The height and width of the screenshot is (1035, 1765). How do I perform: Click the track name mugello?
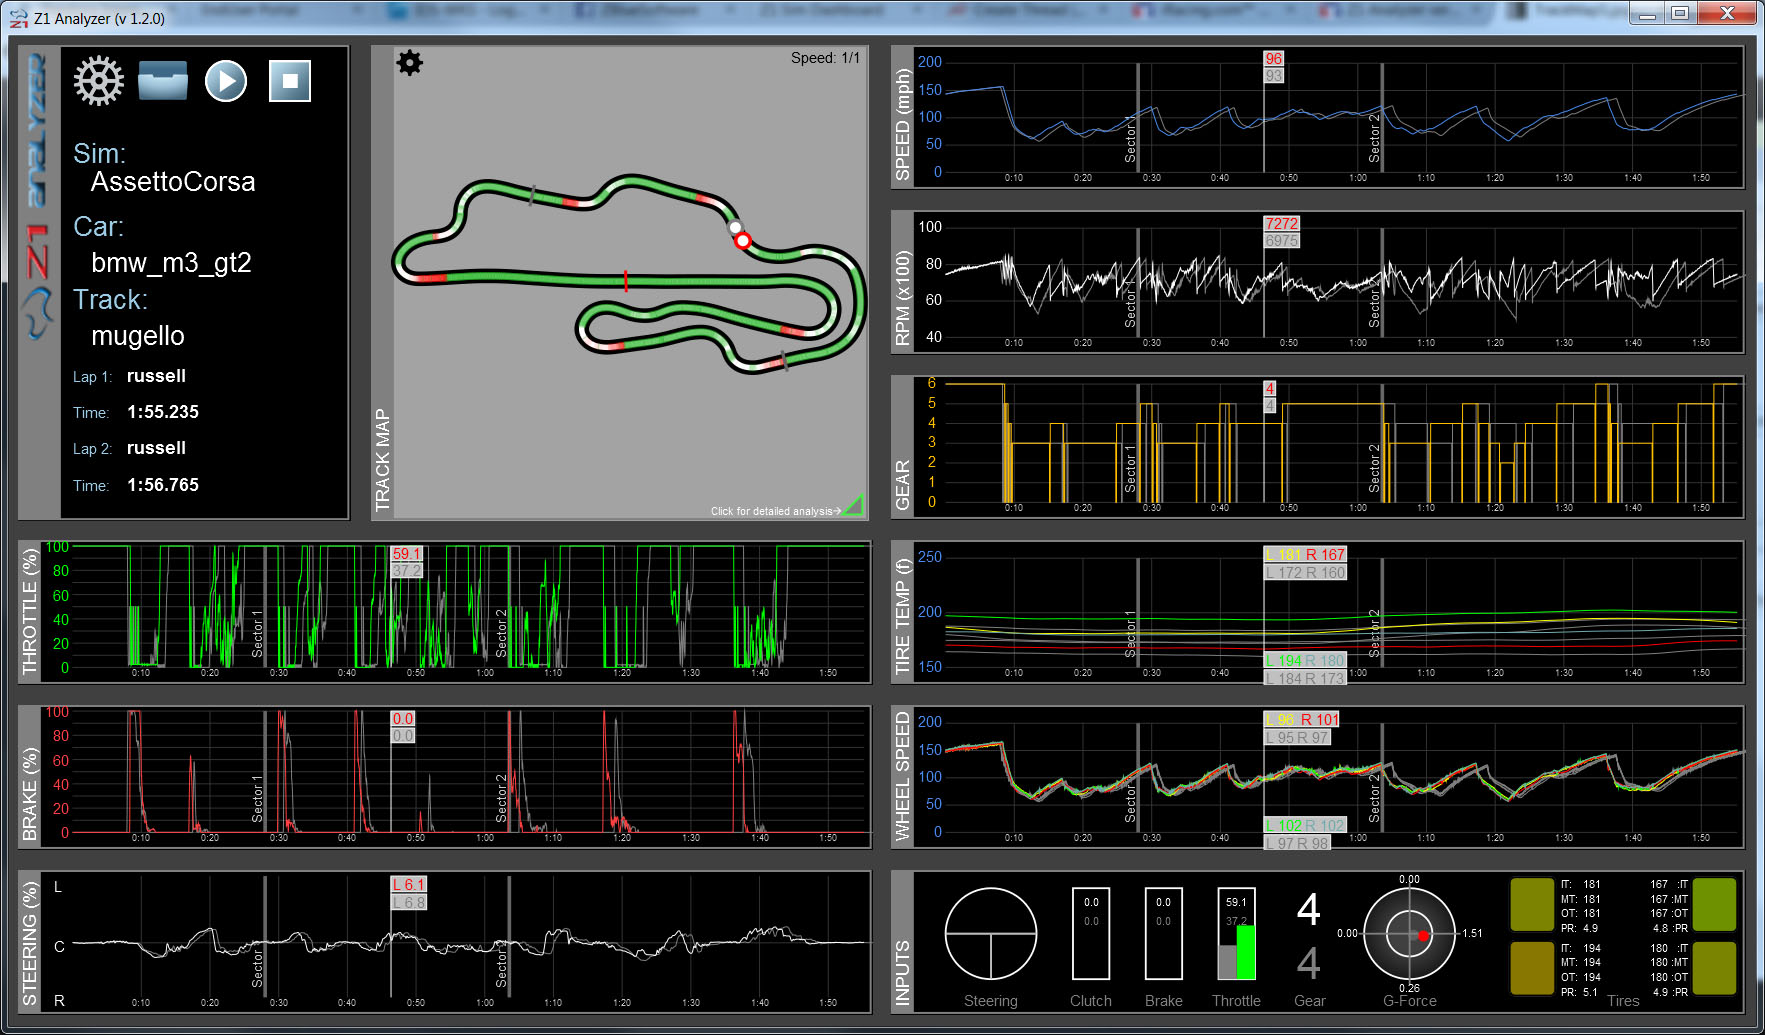pos(138,336)
